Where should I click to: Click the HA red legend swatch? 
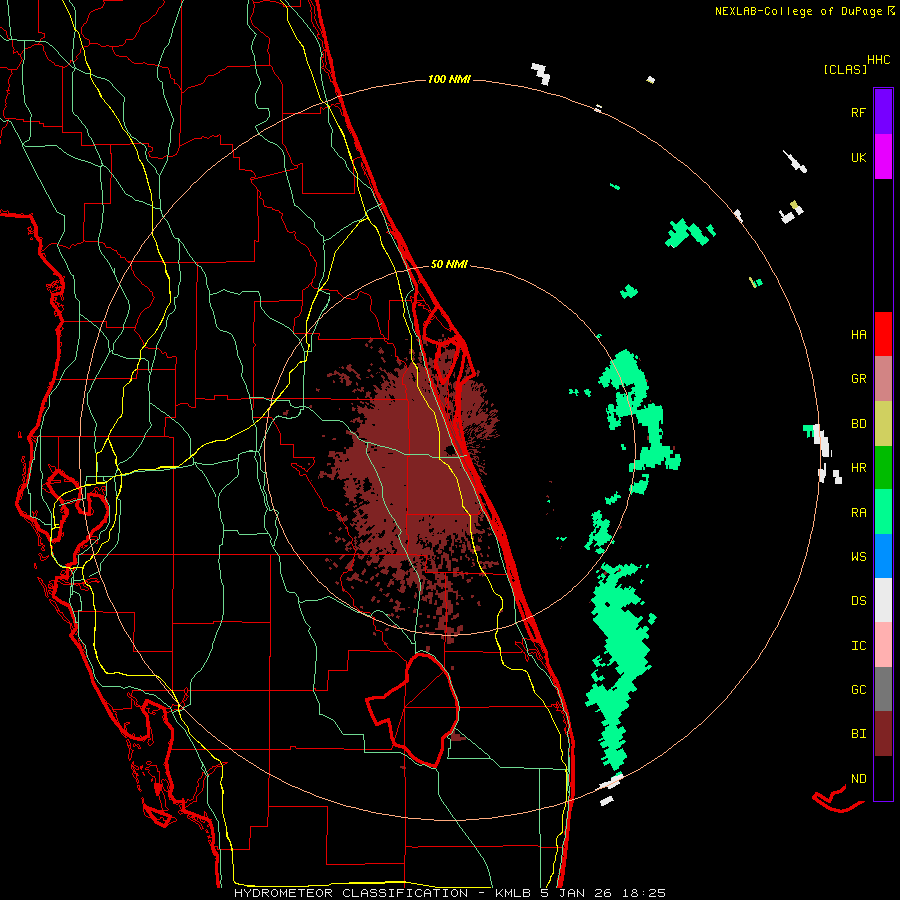tap(883, 334)
